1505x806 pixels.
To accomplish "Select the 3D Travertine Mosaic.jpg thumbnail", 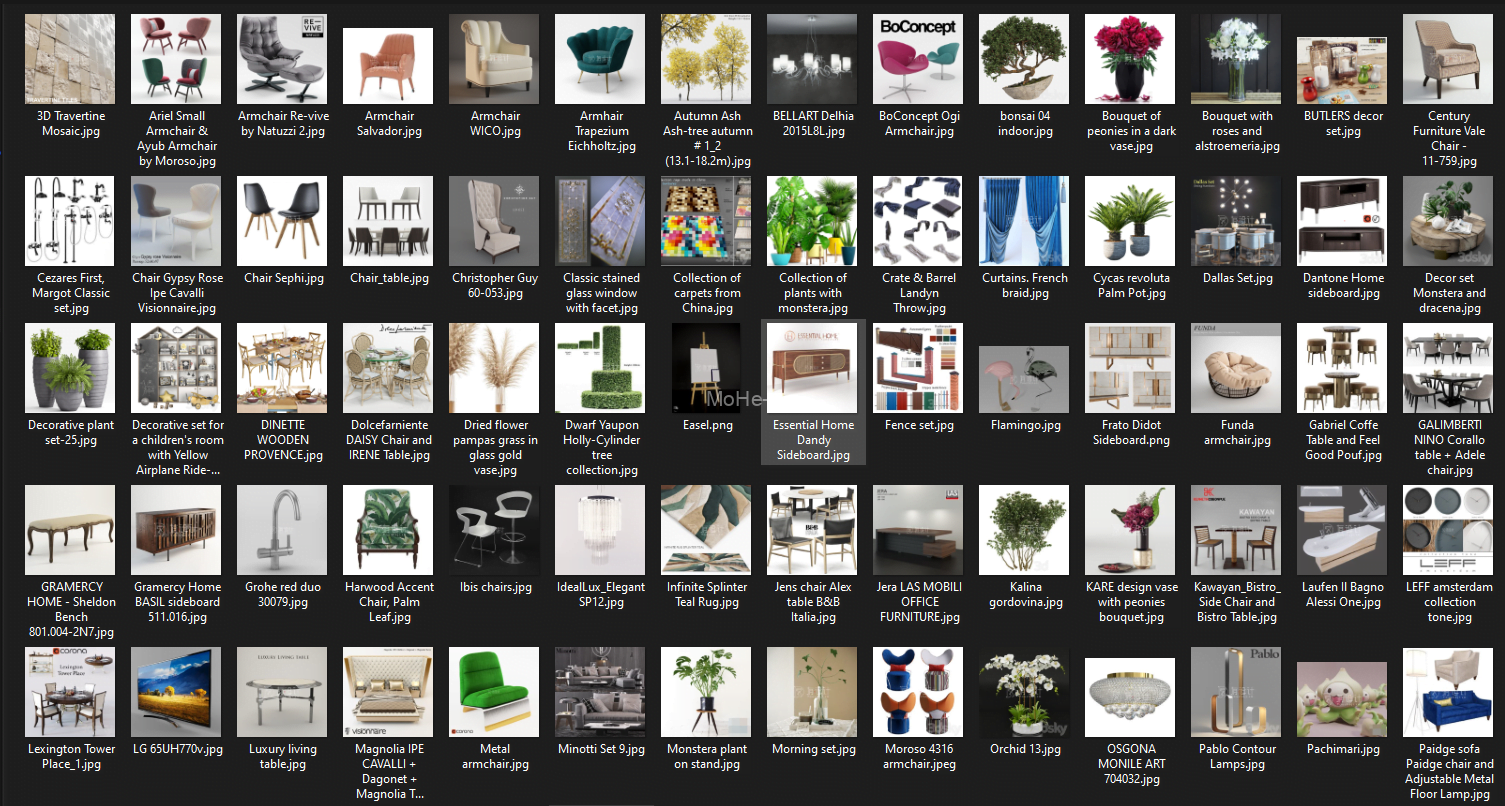I will 70,59.
